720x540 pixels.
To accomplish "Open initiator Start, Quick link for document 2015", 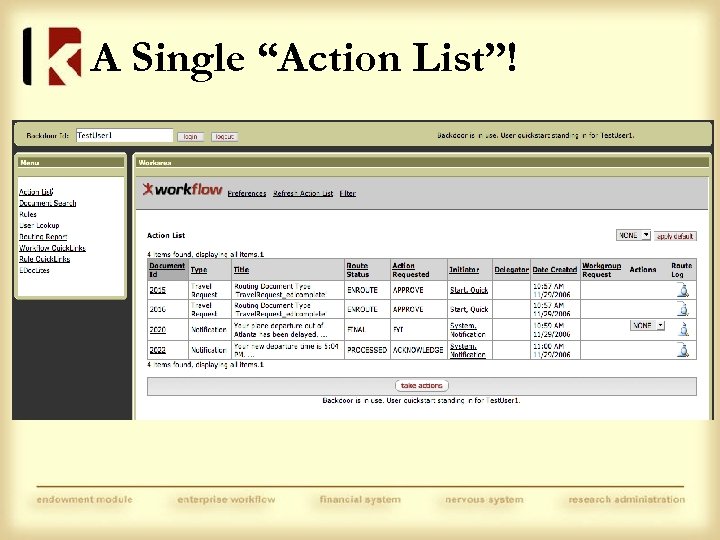I will click(x=469, y=290).
